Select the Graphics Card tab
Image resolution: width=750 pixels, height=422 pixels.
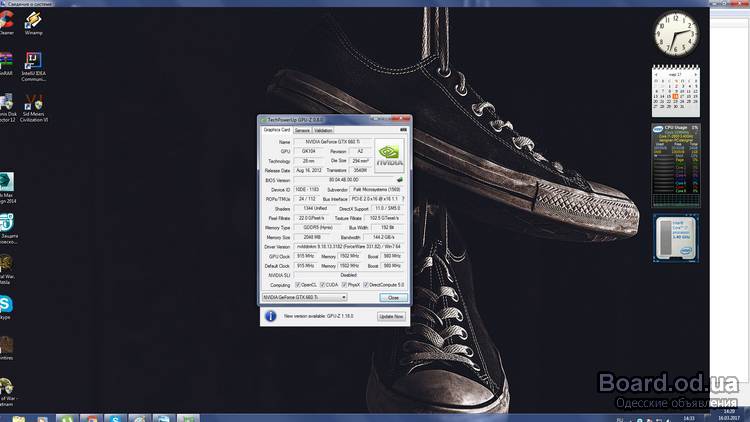click(x=276, y=130)
